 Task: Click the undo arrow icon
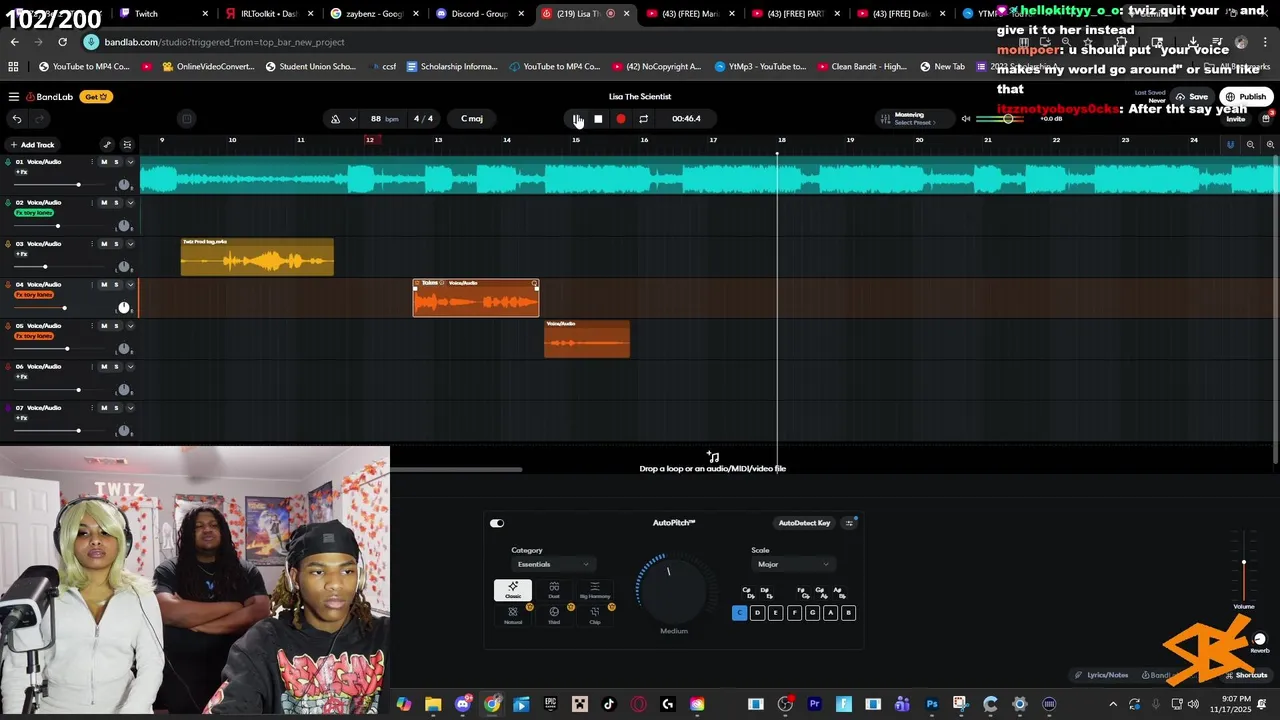(16, 119)
